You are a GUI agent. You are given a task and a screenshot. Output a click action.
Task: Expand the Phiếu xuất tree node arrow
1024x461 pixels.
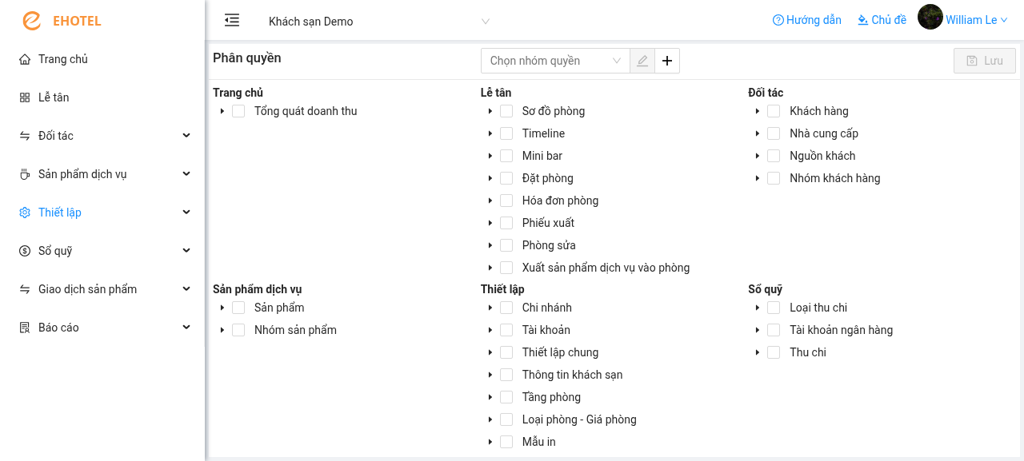(490, 223)
